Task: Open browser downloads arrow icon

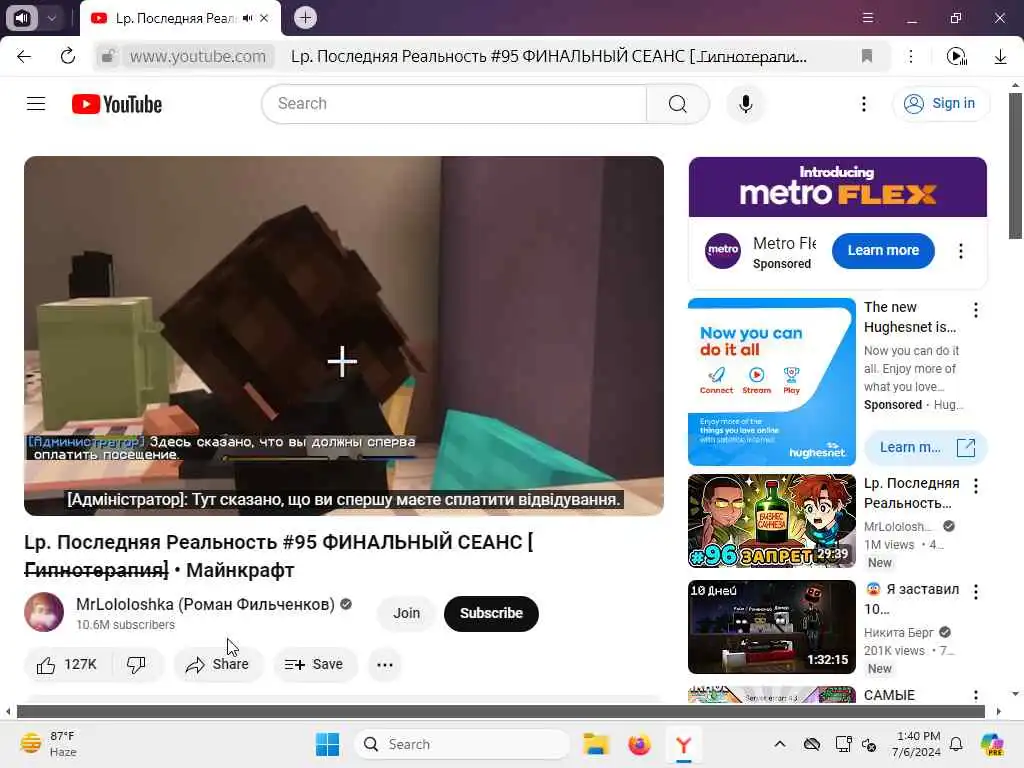Action: [x=1000, y=57]
